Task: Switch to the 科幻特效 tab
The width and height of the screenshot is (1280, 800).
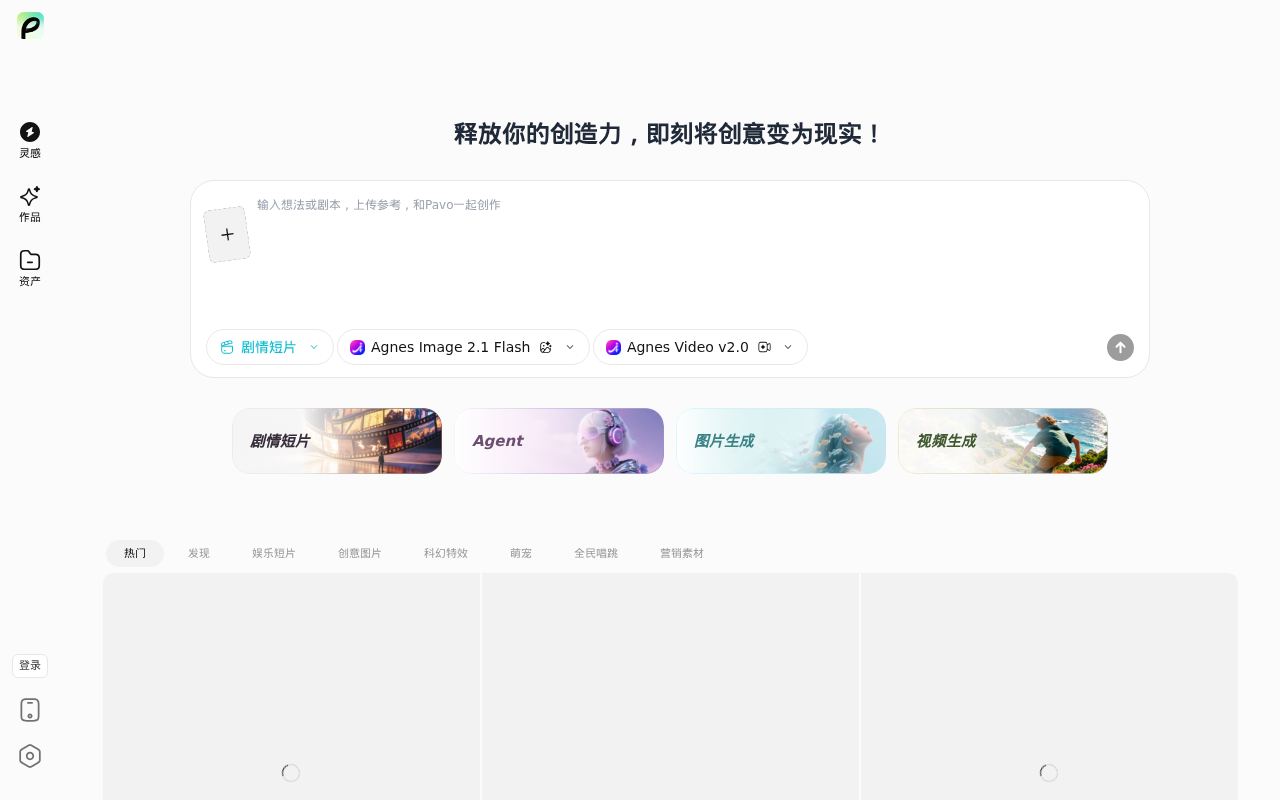Action: [446, 553]
